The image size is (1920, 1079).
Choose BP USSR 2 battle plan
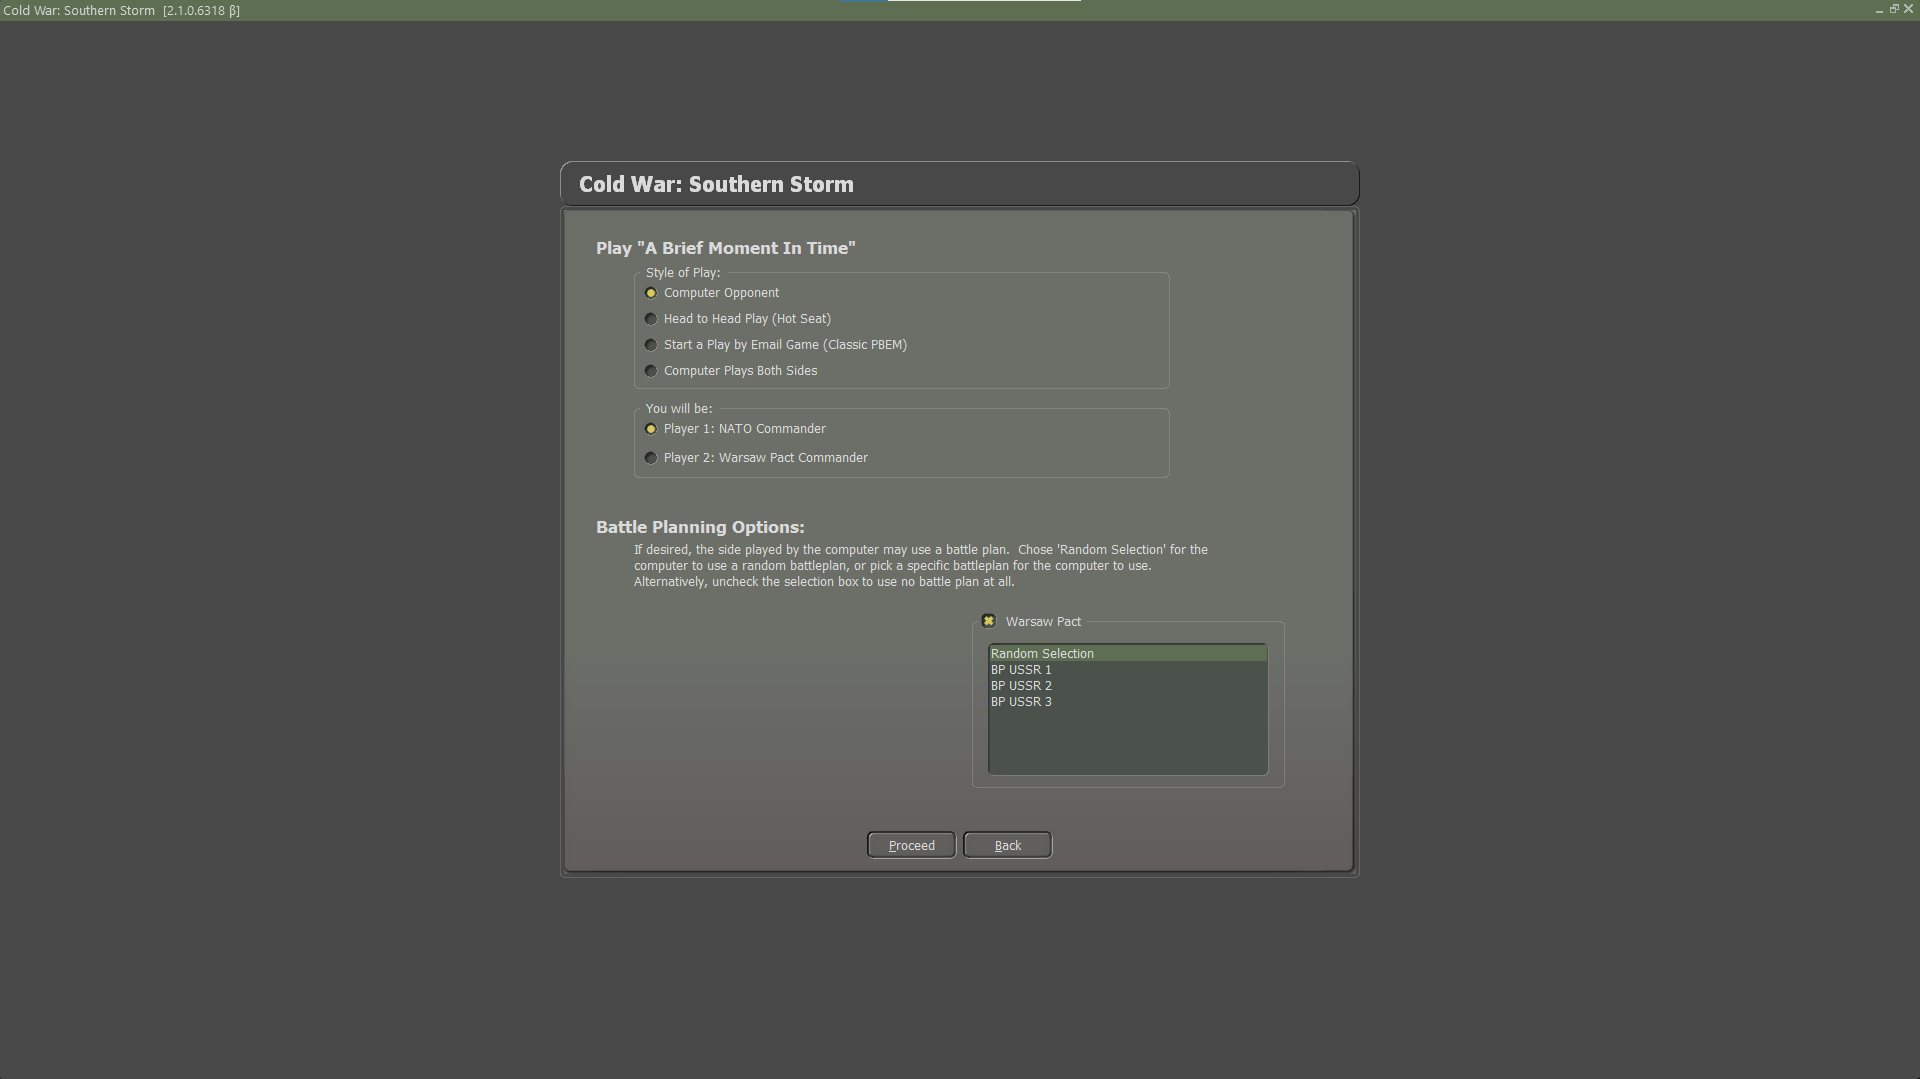(1127, 686)
